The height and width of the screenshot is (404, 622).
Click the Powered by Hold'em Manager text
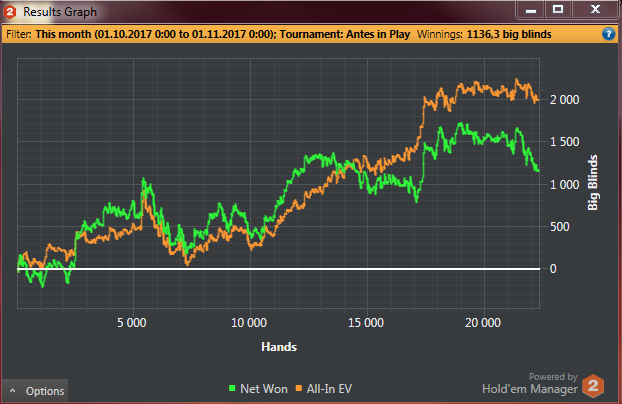(x=530, y=383)
